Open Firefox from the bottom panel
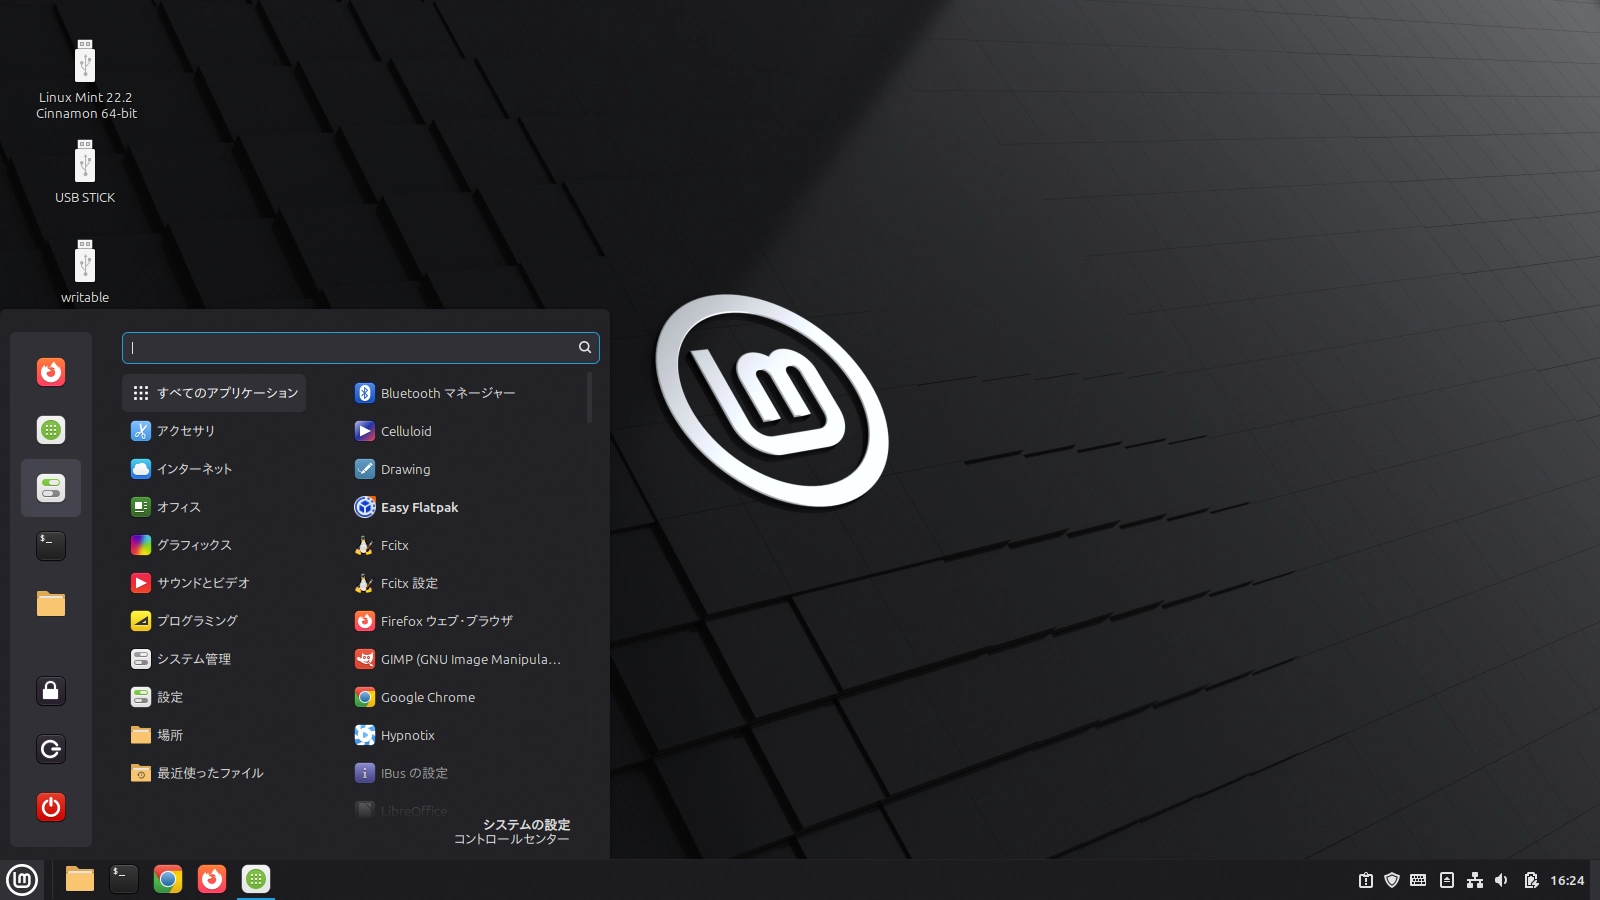Screen dimensions: 1600x900 [212, 879]
